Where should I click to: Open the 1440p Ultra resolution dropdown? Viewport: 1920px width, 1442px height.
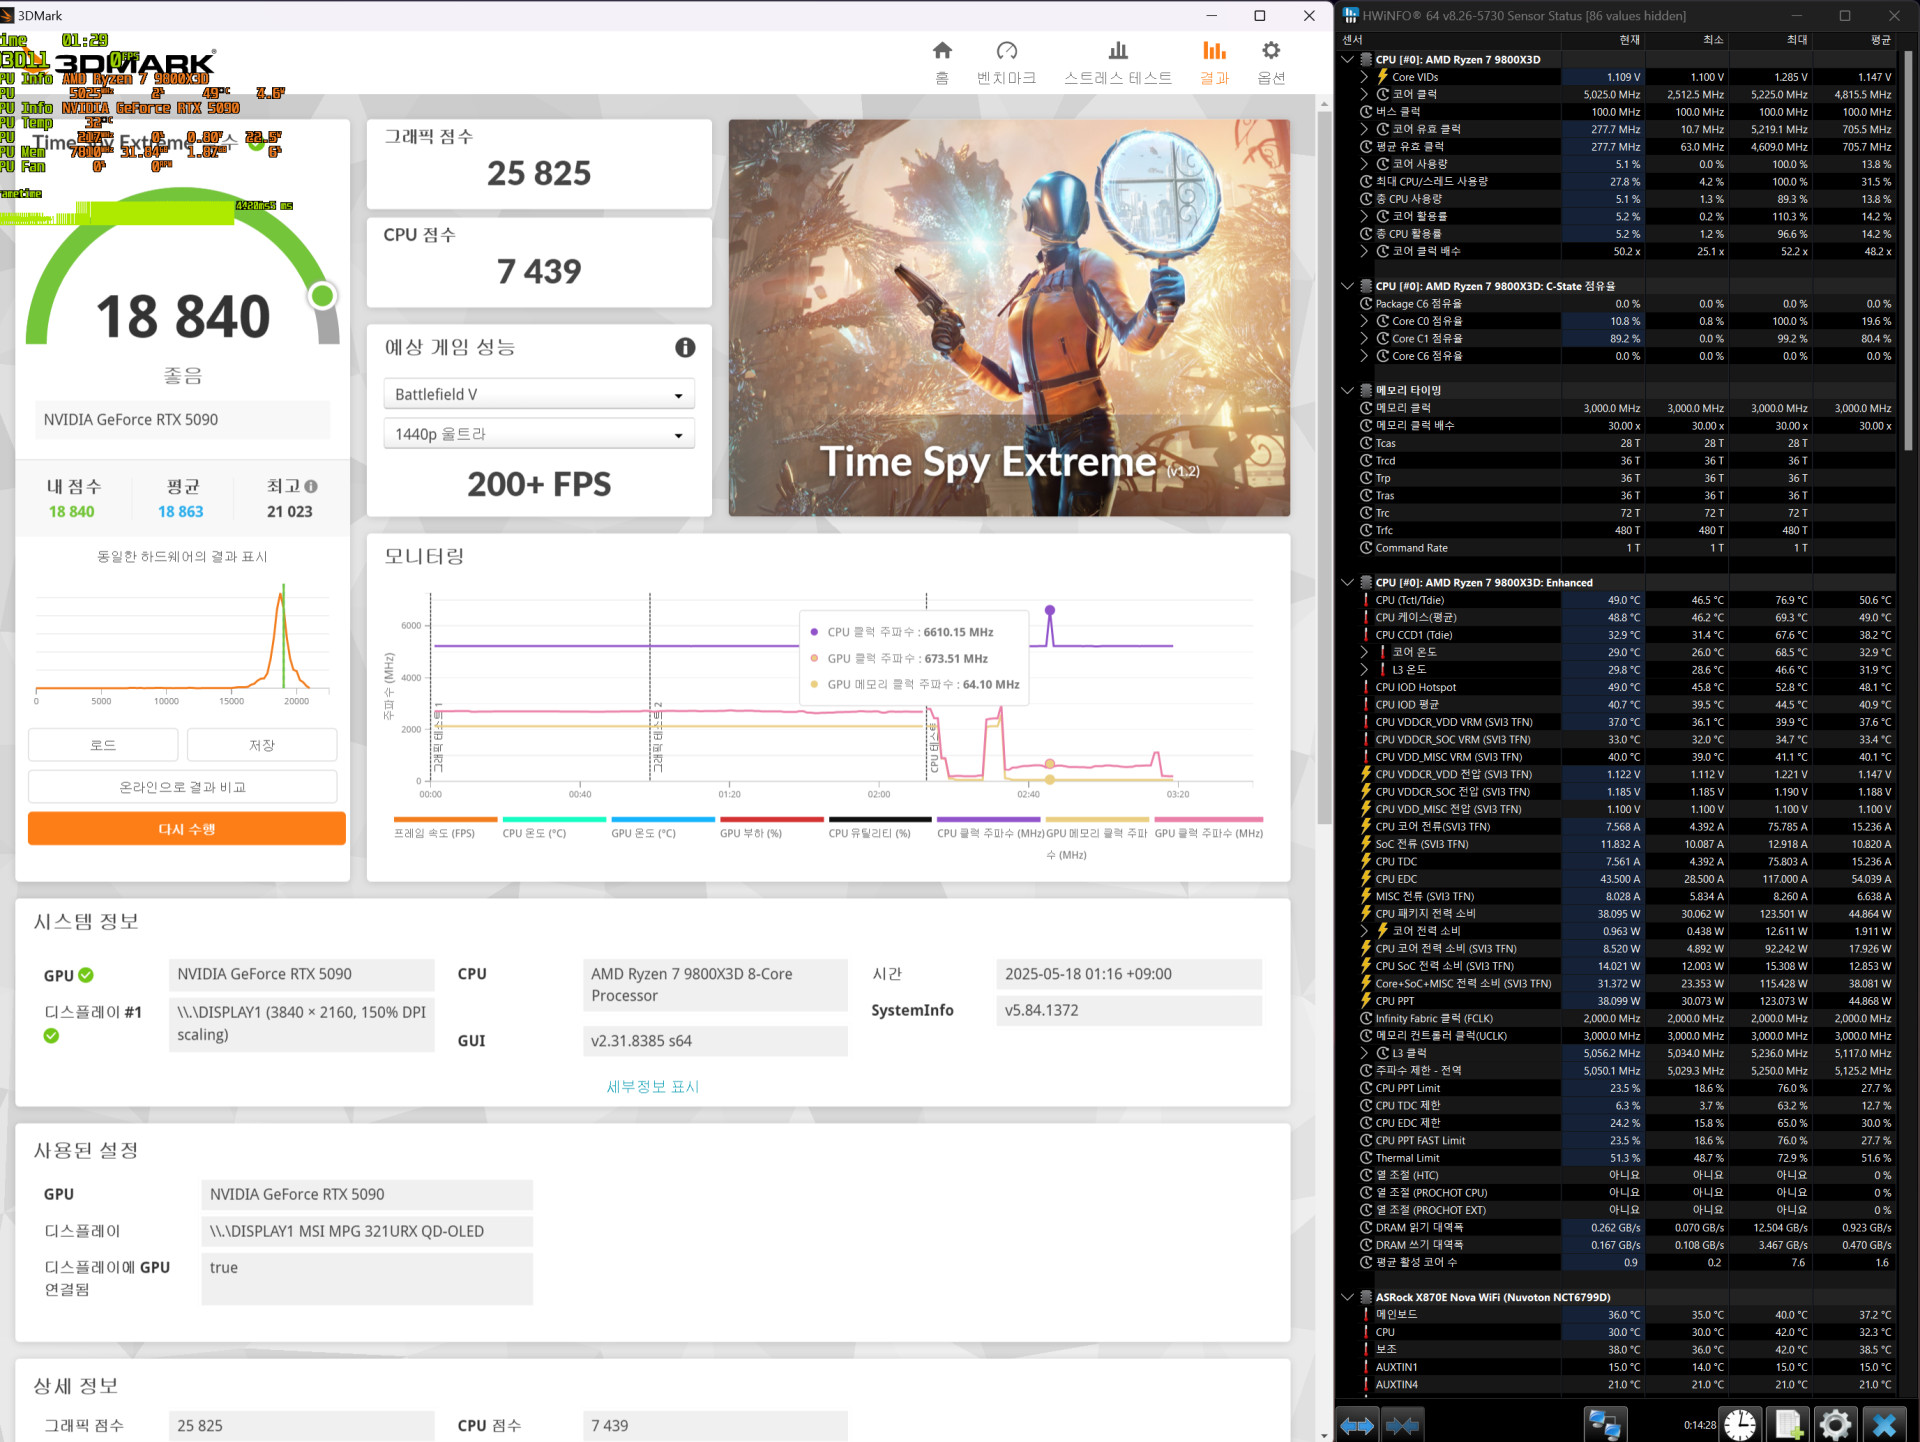pyautogui.click(x=539, y=434)
